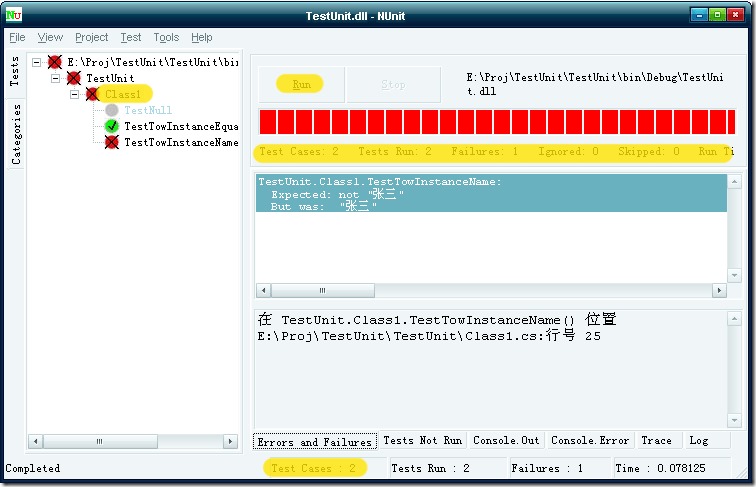Click error list vertical scroll down arrow
Viewport: 756px width, 487px height.
tap(734, 275)
